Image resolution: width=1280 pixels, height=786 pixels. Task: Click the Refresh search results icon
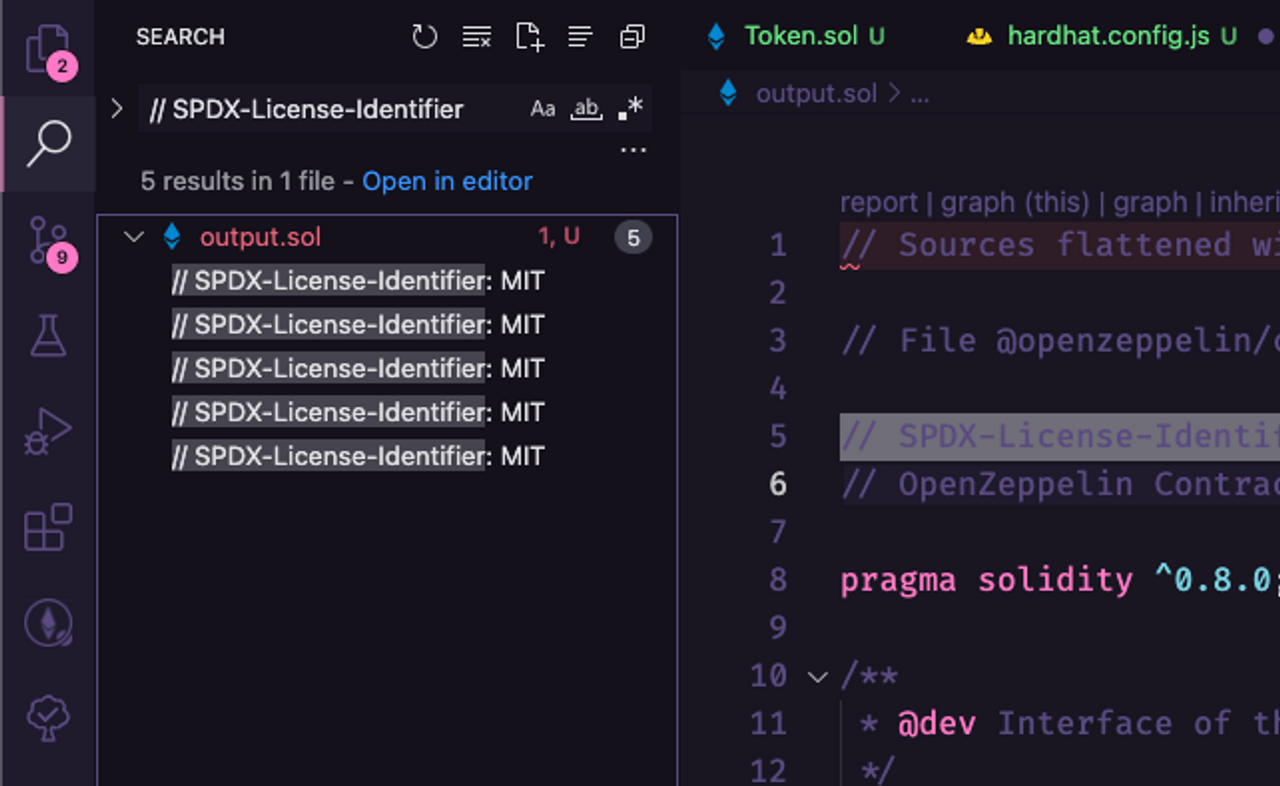click(425, 37)
